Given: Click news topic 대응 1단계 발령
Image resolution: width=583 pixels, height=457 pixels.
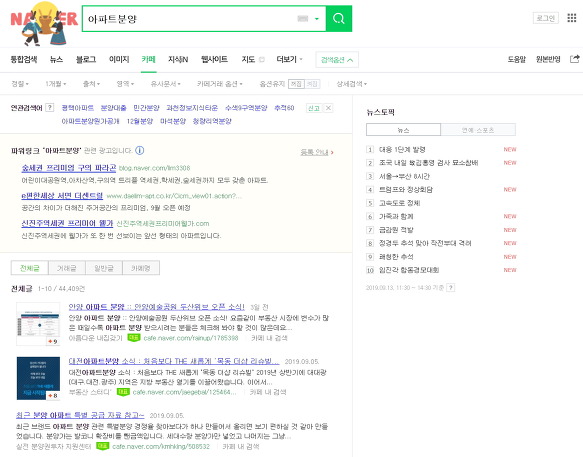Looking at the screenshot, I should coord(402,149).
